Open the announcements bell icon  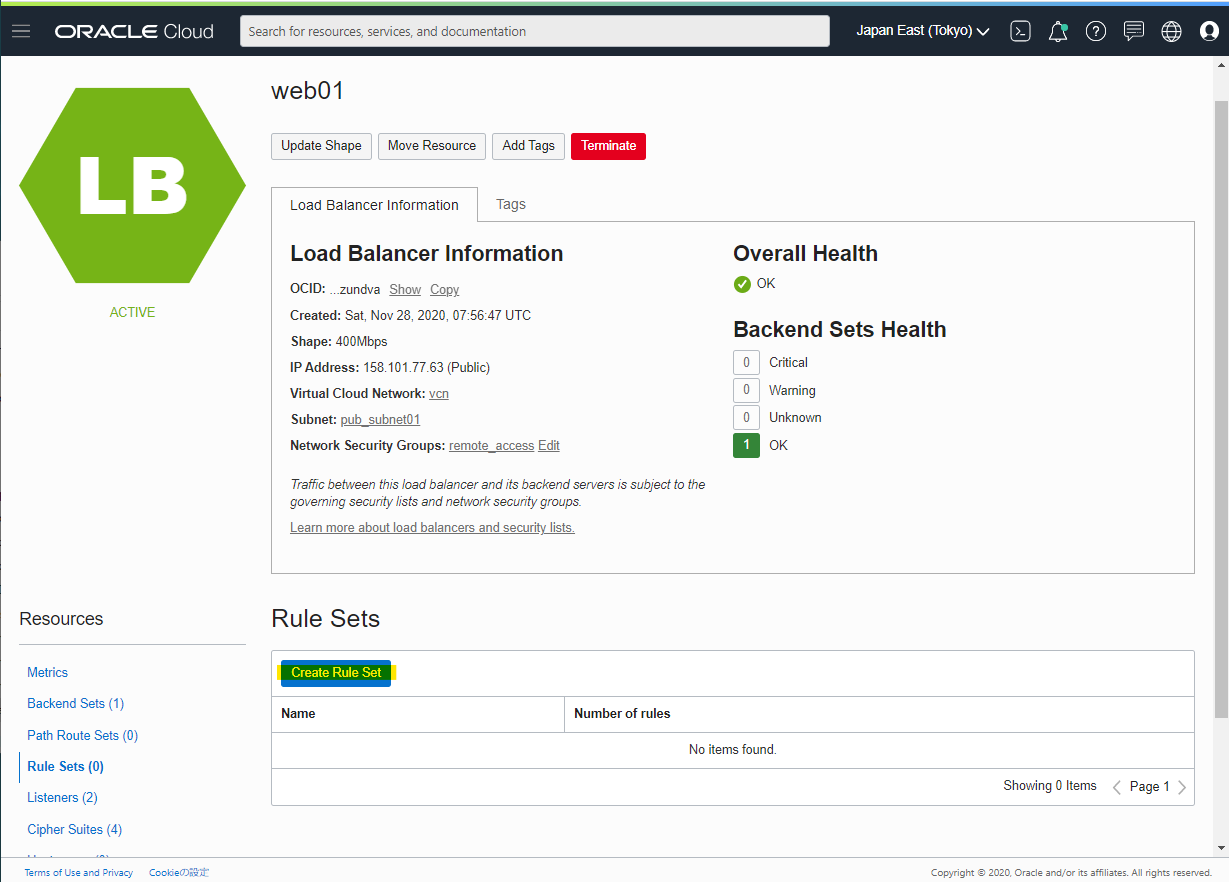tap(1058, 31)
